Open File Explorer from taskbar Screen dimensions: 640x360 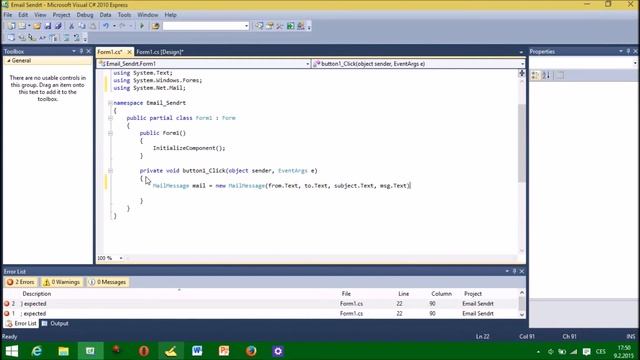coord(63,351)
